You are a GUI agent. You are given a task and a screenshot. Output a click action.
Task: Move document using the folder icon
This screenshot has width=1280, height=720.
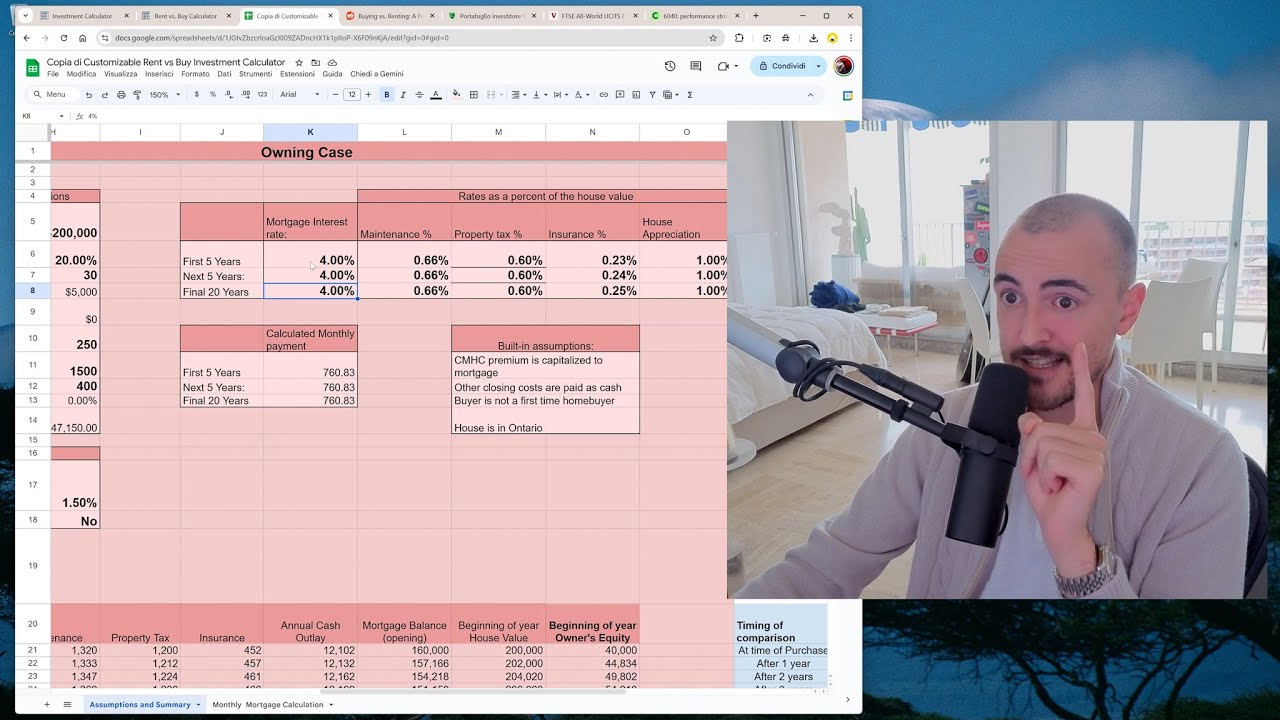pos(316,62)
